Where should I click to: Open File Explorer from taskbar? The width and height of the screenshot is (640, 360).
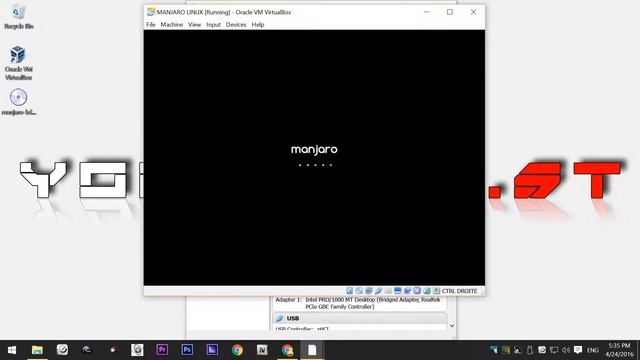[37, 350]
